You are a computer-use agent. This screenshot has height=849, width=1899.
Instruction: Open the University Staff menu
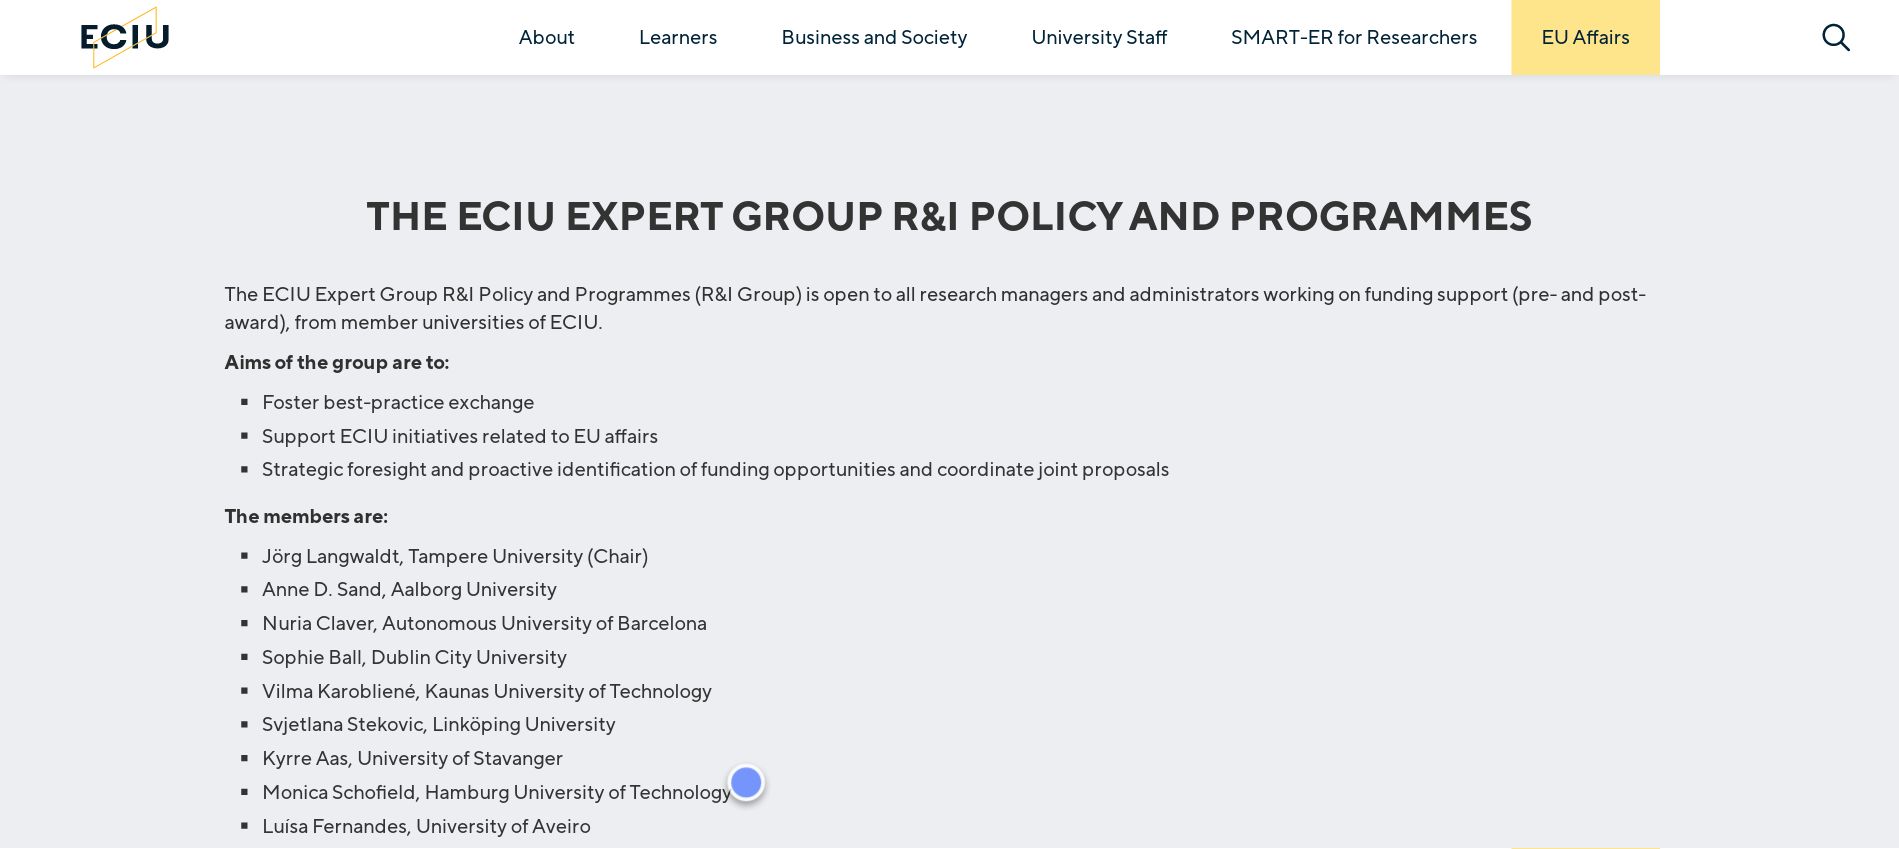click(x=1099, y=37)
